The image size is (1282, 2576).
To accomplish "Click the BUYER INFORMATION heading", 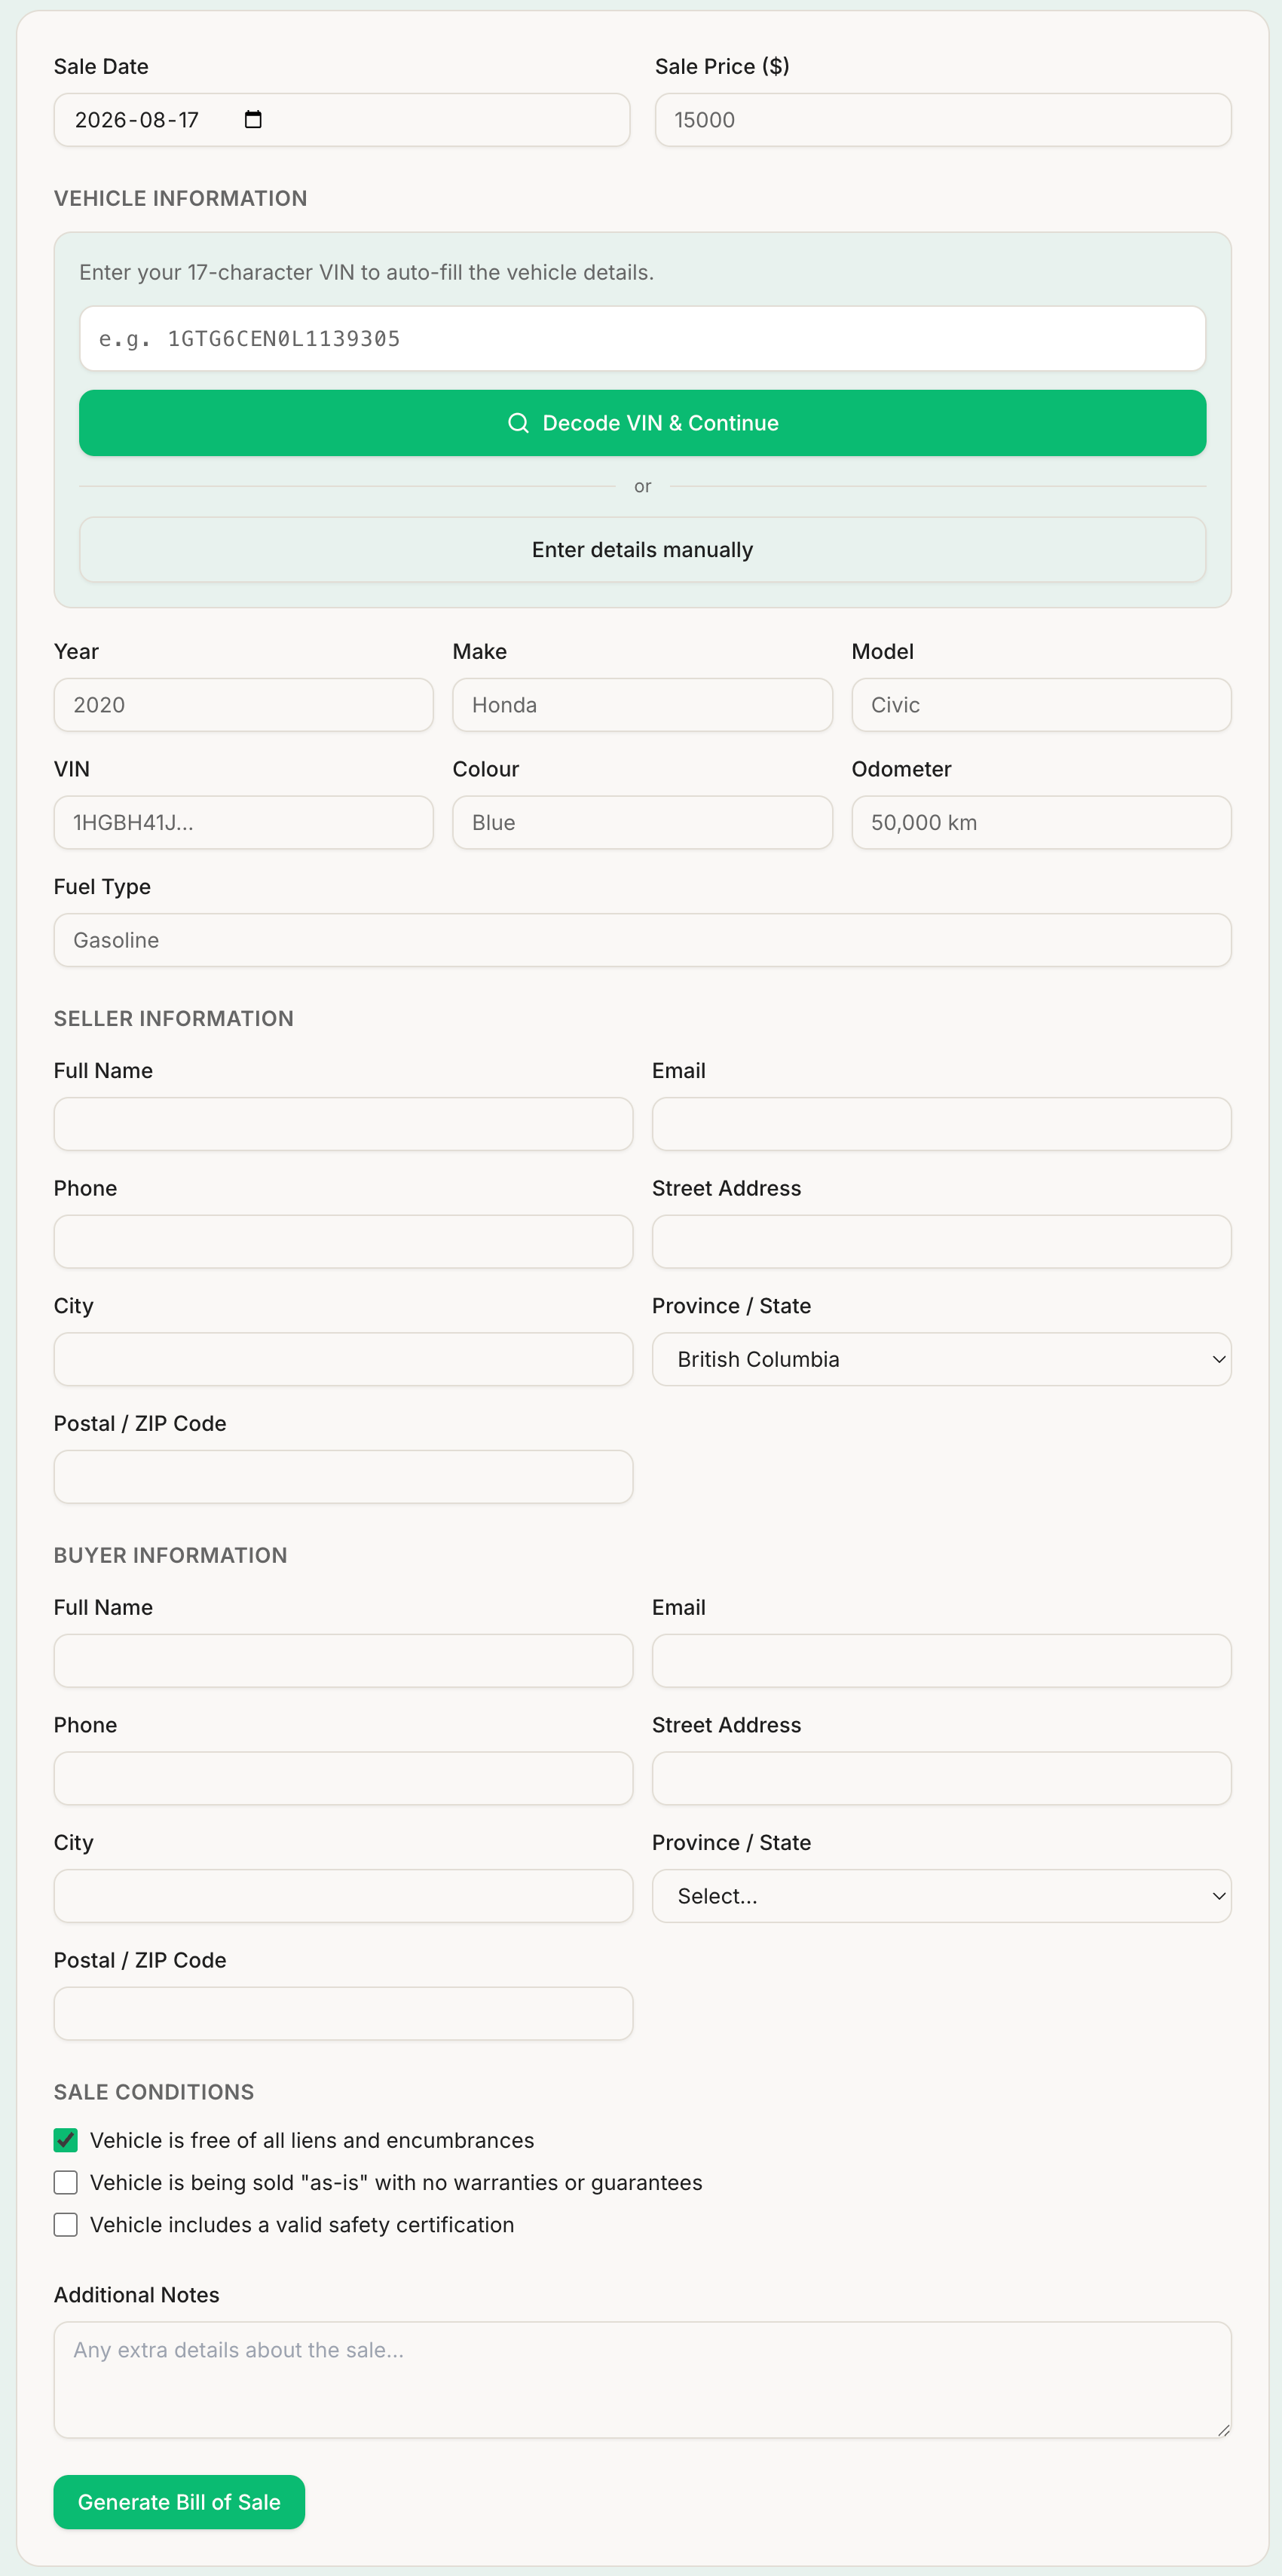I will [171, 1555].
